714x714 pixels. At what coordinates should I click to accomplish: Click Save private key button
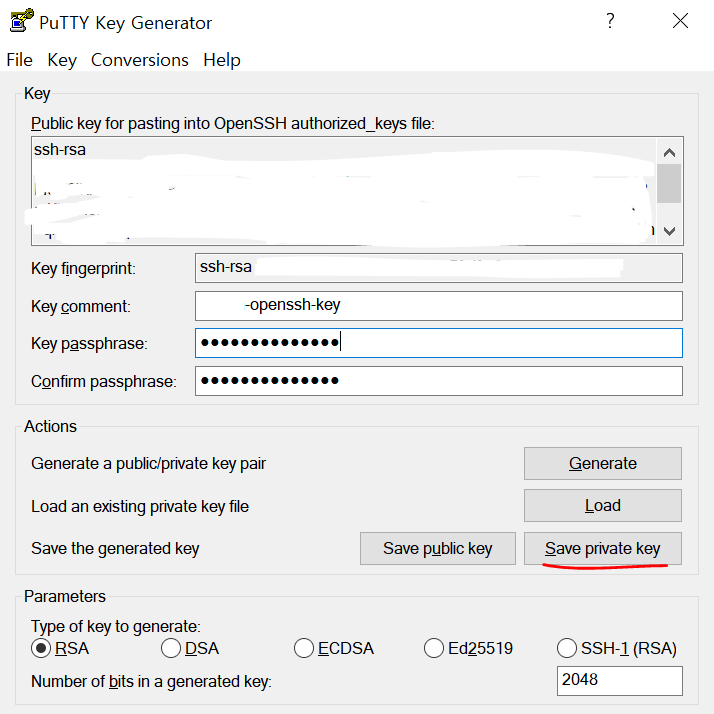(602, 548)
